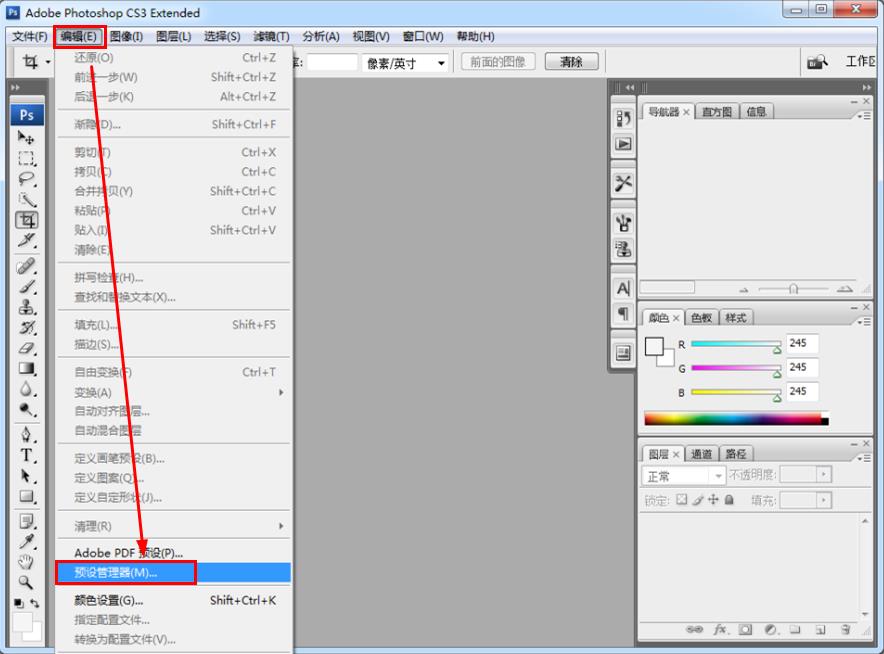Select the Zoom magnifier tool
The width and height of the screenshot is (884, 654).
[x=27, y=582]
